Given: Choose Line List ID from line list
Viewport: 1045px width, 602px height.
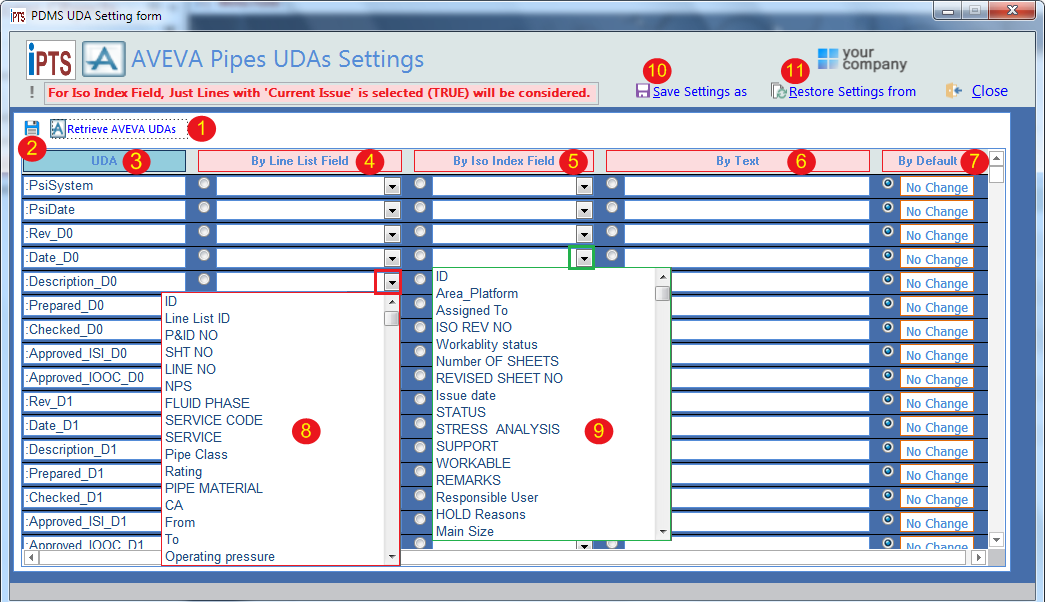Looking at the screenshot, I should point(197,319).
